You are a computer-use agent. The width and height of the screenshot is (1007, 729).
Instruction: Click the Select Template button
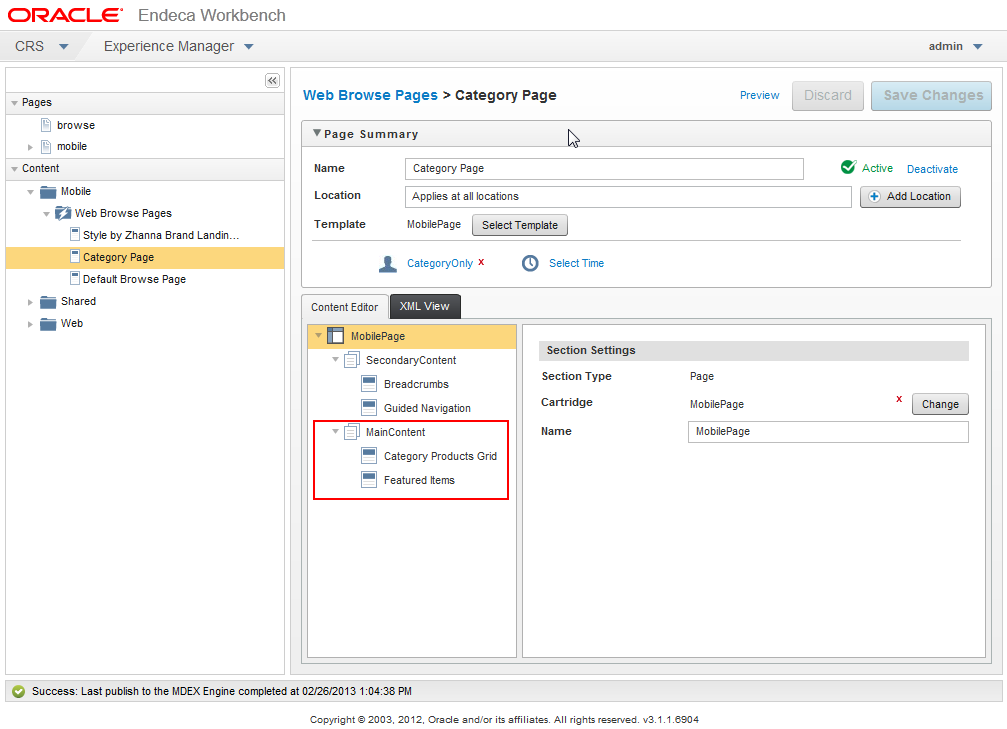(x=520, y=225)
